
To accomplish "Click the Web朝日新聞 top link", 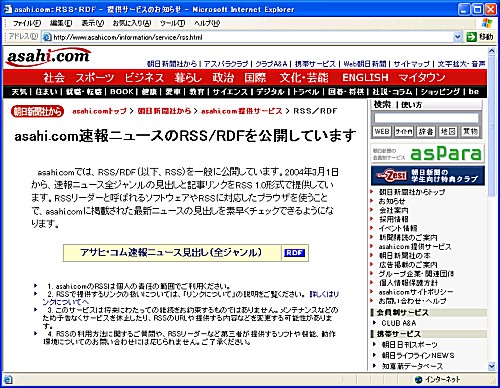I will tap(365, 64).
